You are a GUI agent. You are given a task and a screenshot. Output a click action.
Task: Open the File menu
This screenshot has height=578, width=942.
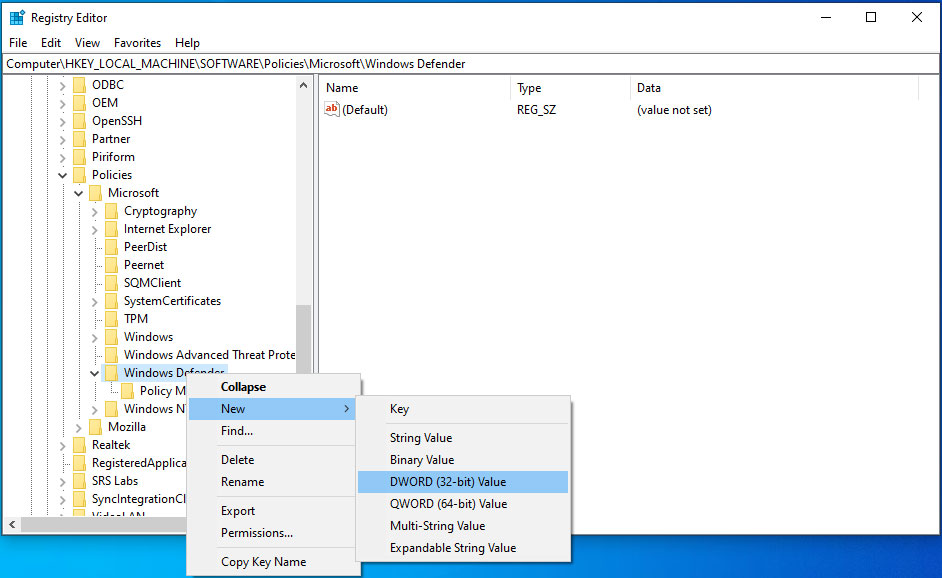(x=18, y=43)
